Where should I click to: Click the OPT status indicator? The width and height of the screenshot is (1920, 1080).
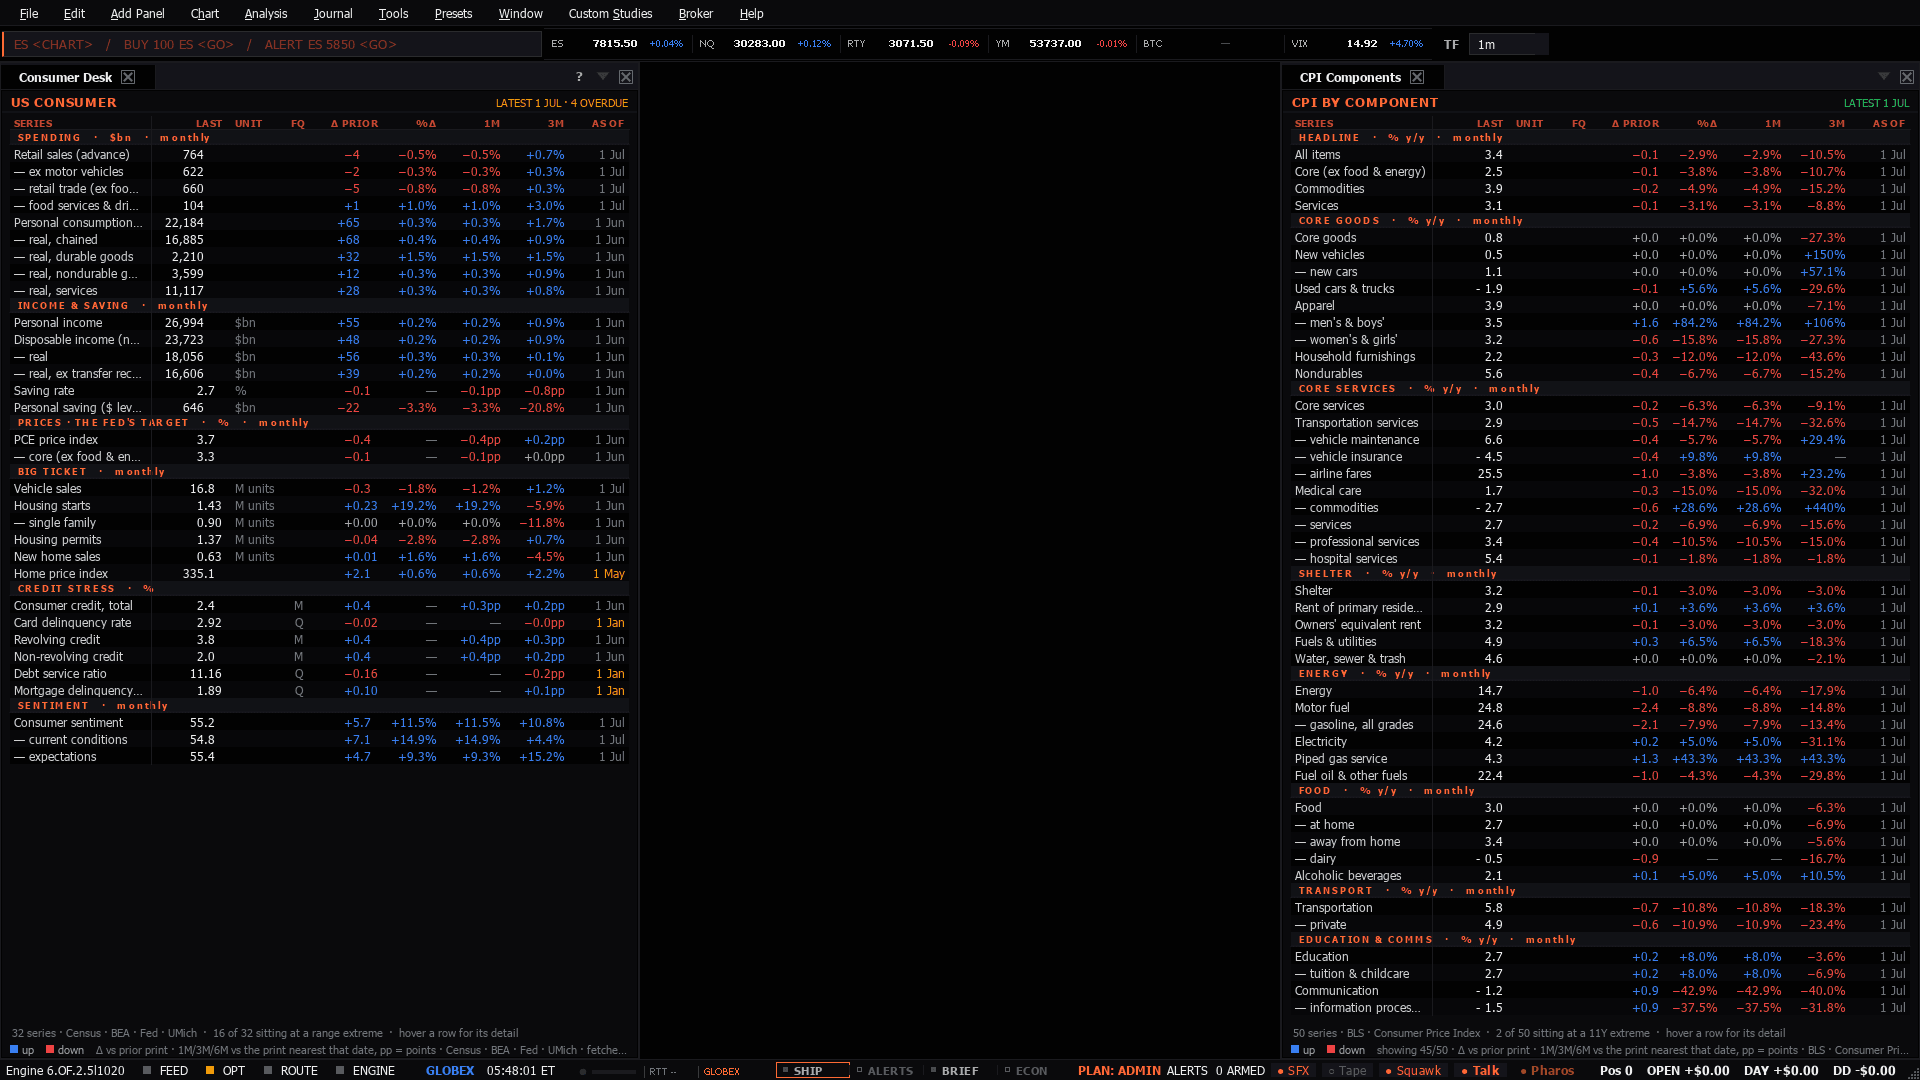point(225,1070)
